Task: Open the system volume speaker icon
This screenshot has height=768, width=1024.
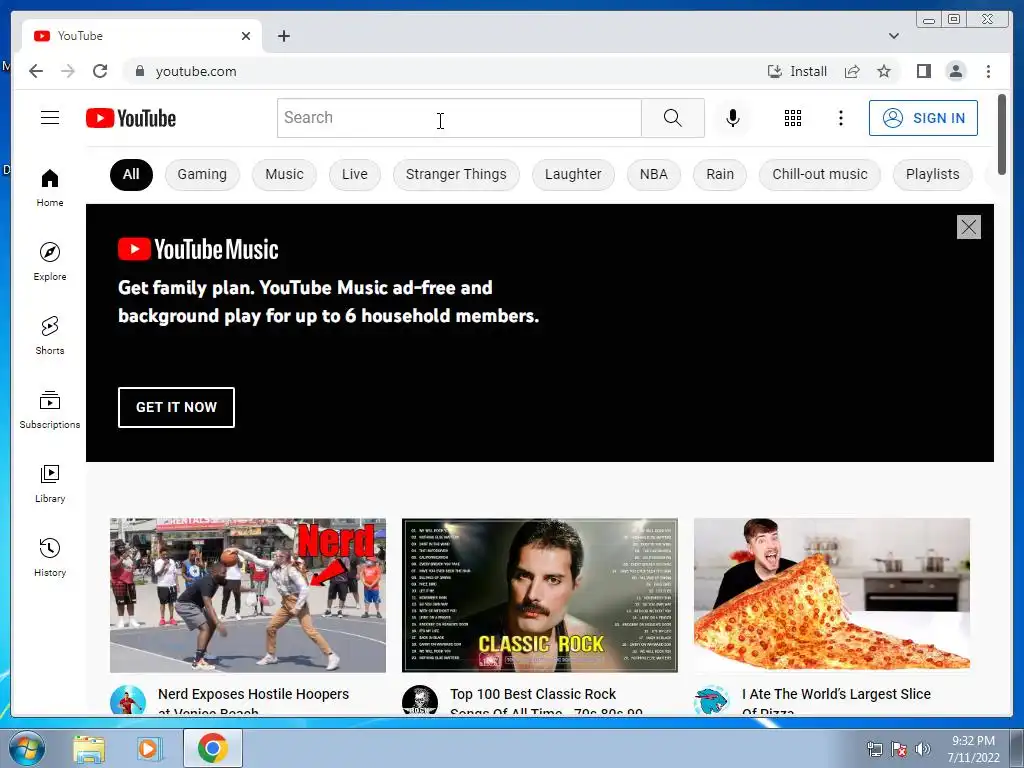Action: (x=923, y=749)
